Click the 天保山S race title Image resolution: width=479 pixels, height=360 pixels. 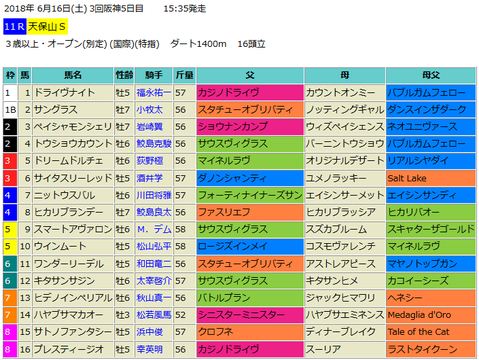point(47,27)
